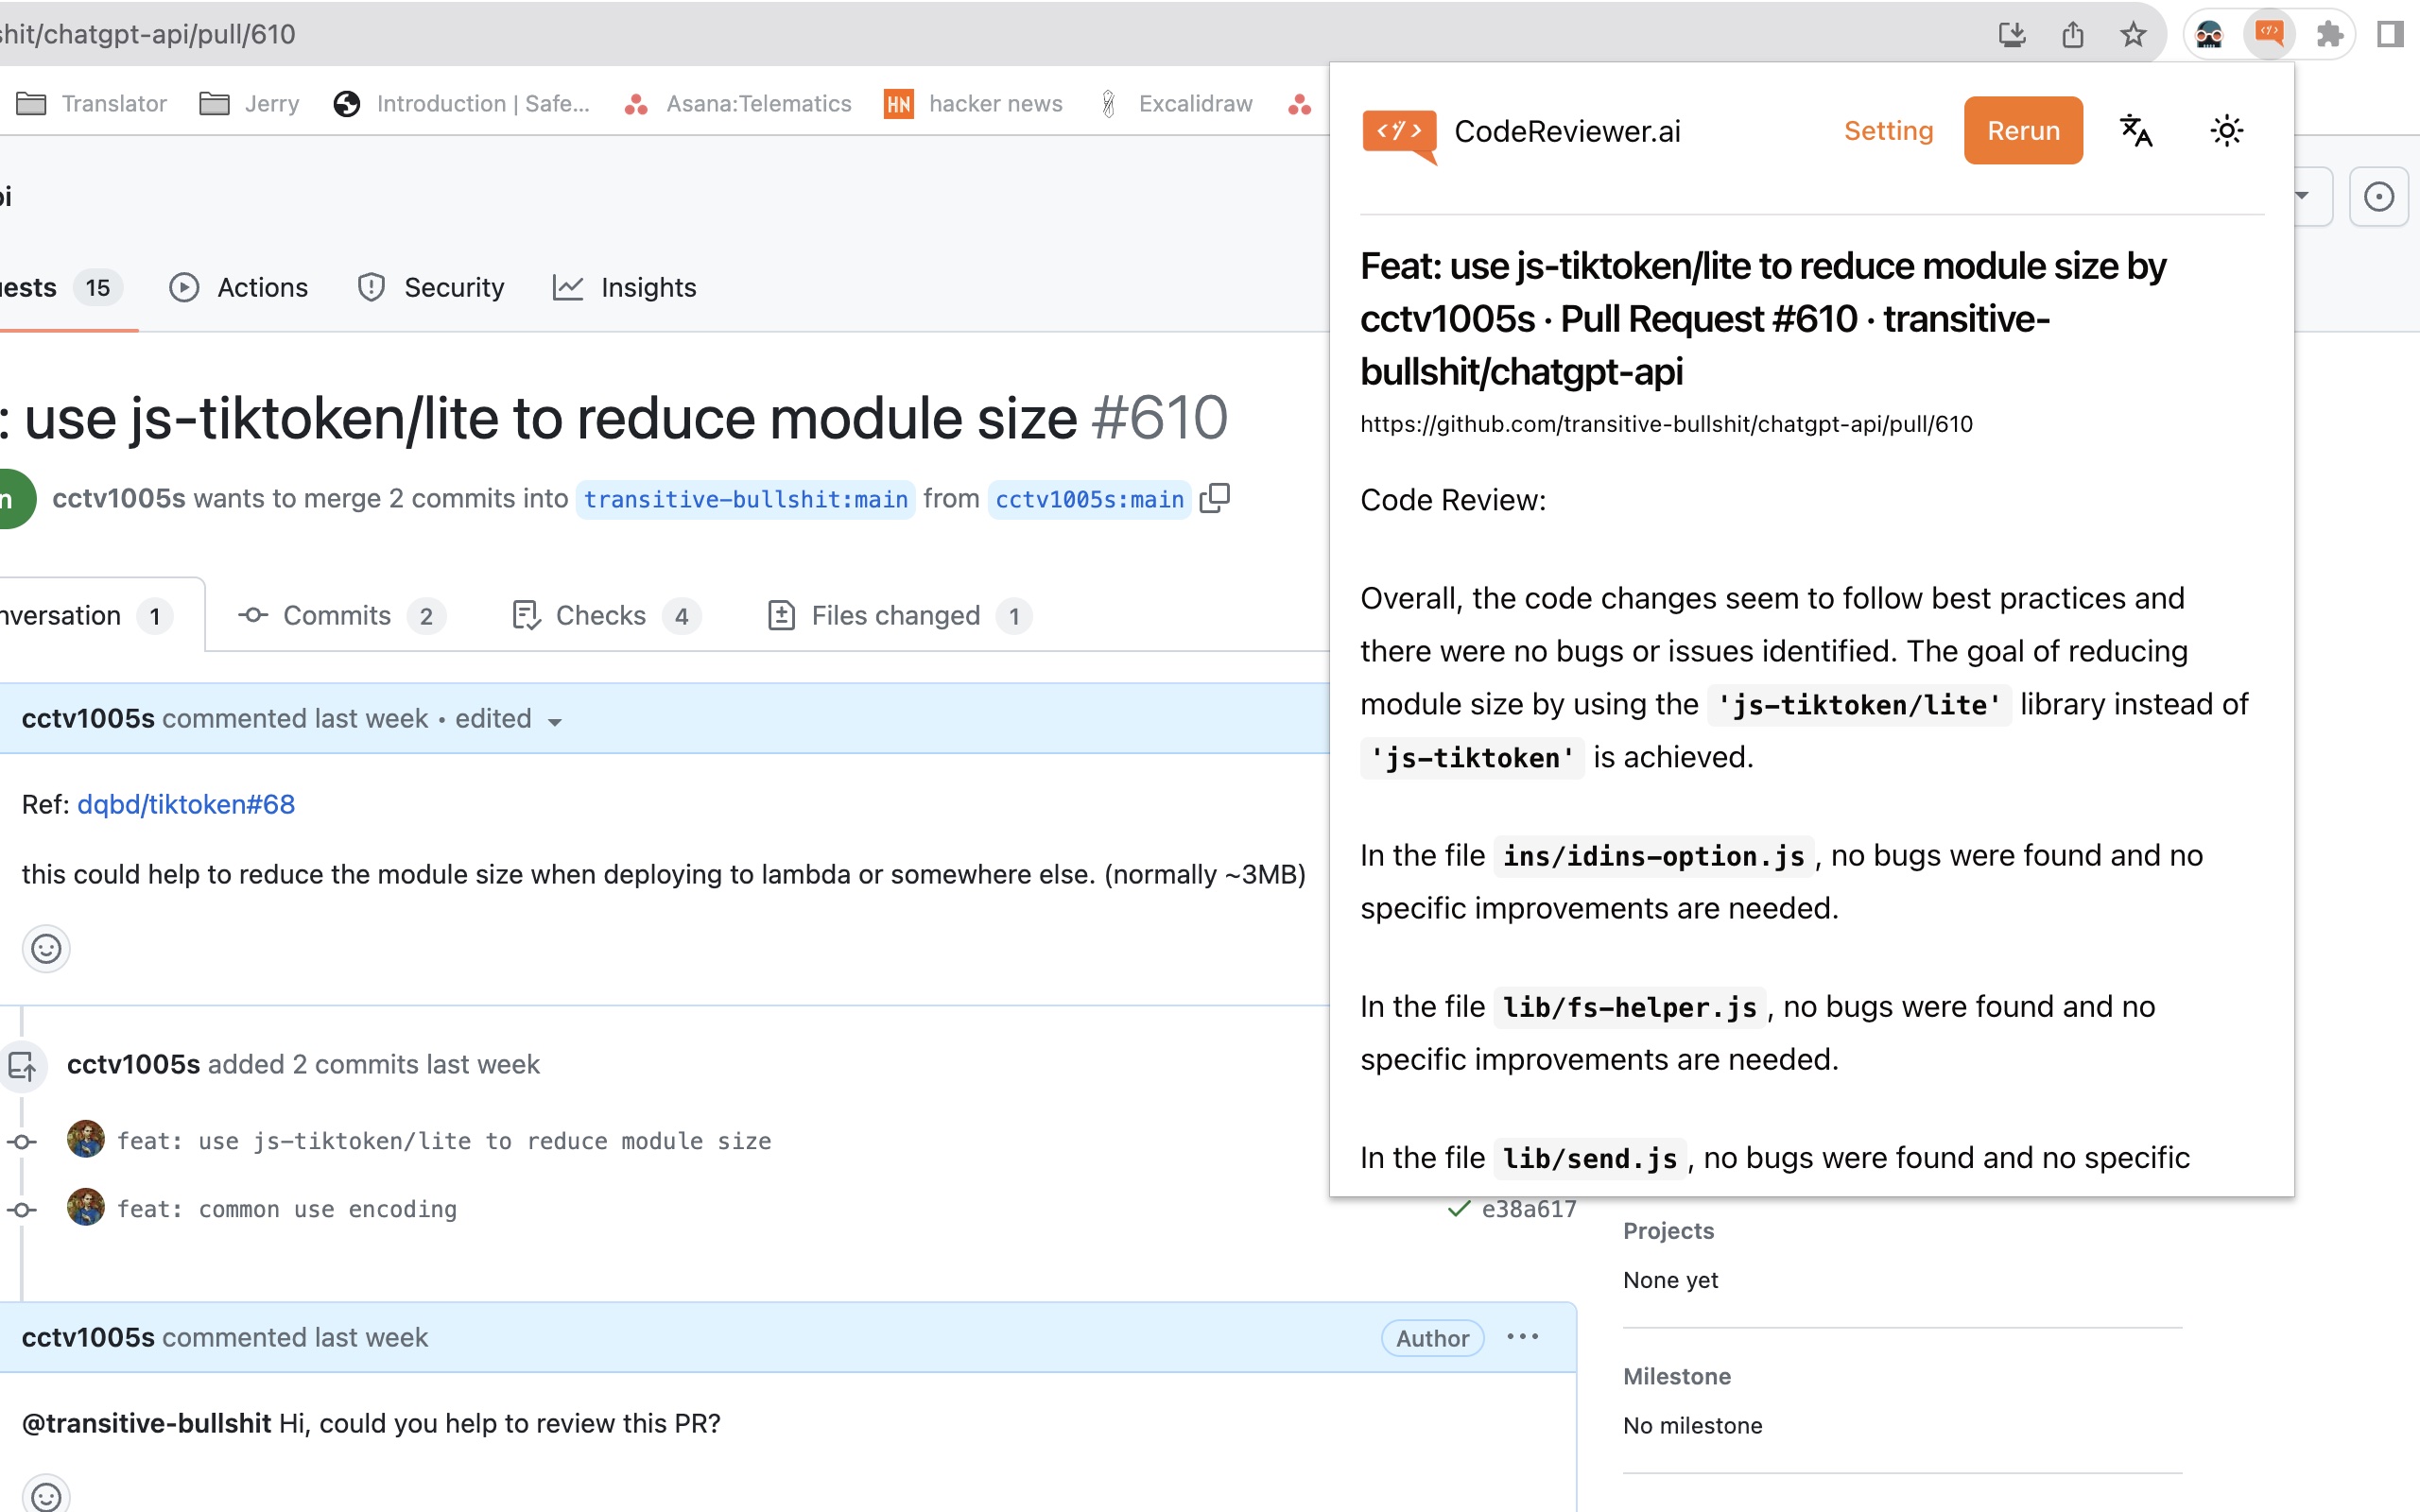Image resolution: width=2420 pixels, height=1512 pixels.
Task: Expand the edited history dropdown
Action: click(x=555, y=721)
